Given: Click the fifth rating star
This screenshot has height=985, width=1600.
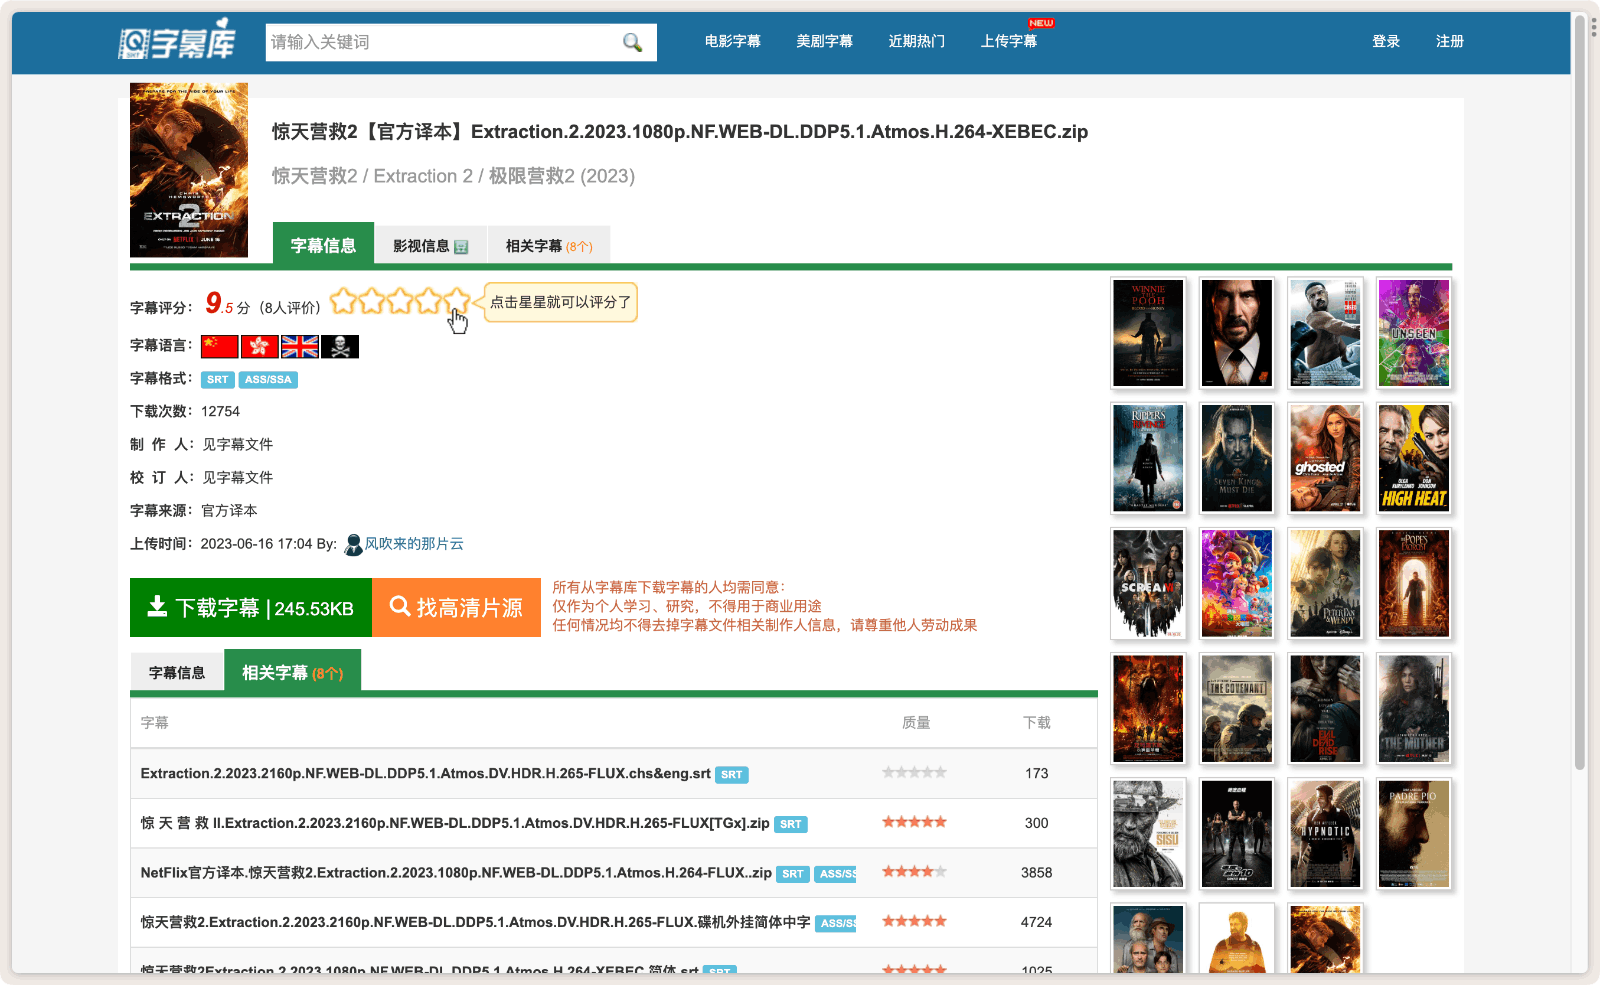Looking at the screenshot, I should (x=457, y=300).
